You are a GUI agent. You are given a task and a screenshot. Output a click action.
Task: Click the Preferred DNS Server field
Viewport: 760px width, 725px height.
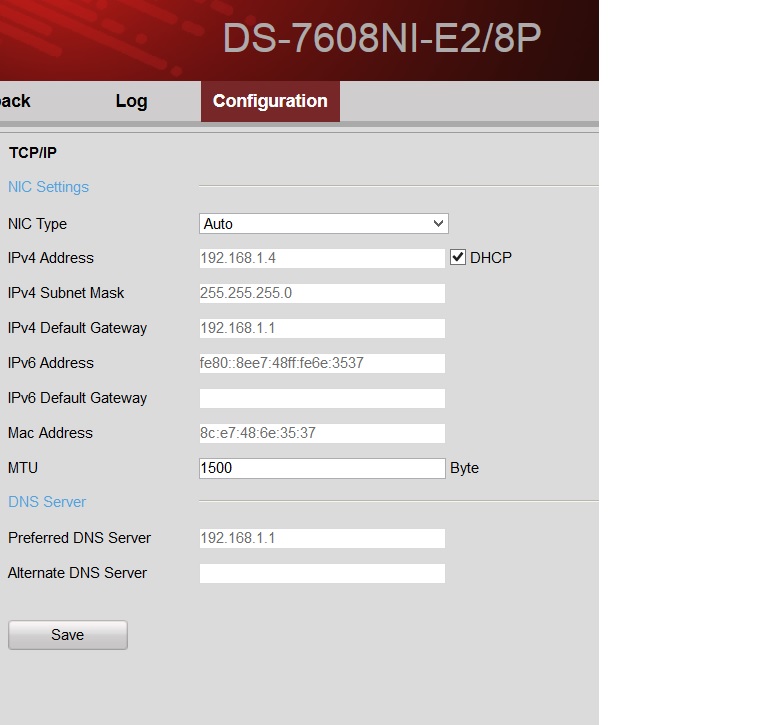pos(322,538)
